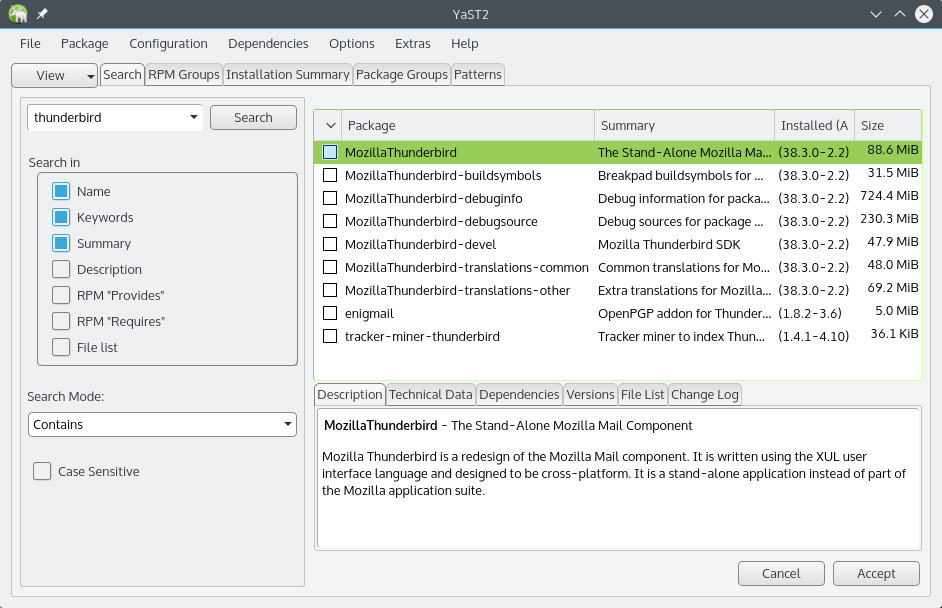Click the status box for enigmail package
942x608 pixels.
click(x=330, y=313)
